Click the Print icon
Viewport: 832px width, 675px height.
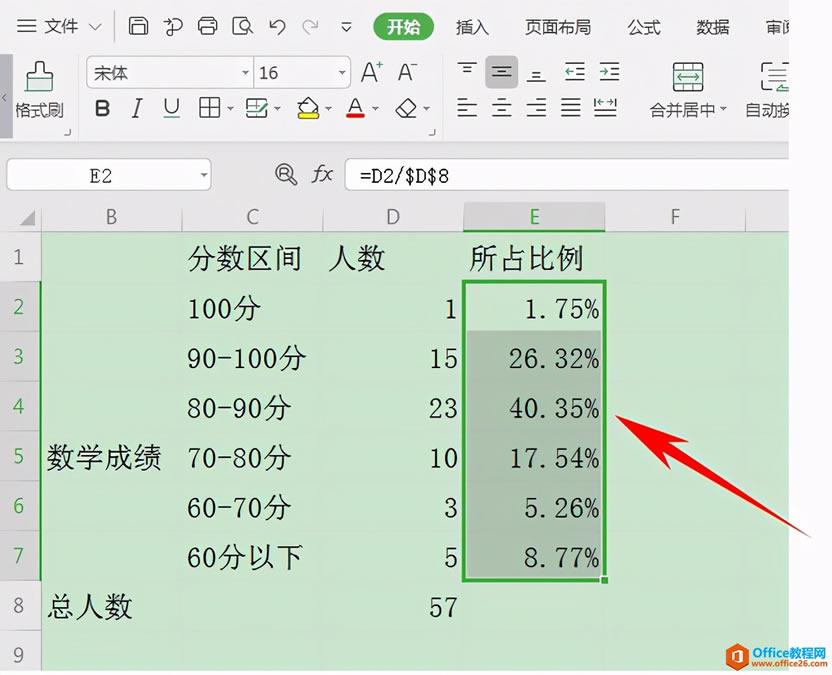207,25
